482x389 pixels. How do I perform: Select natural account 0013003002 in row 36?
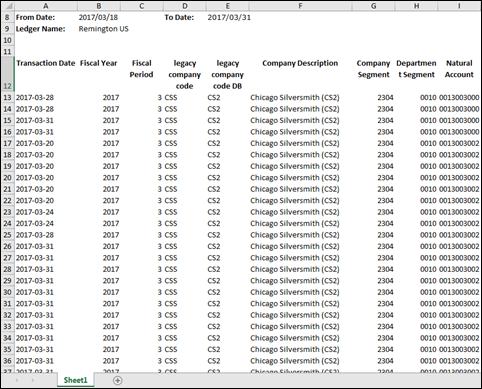point(459,361)
